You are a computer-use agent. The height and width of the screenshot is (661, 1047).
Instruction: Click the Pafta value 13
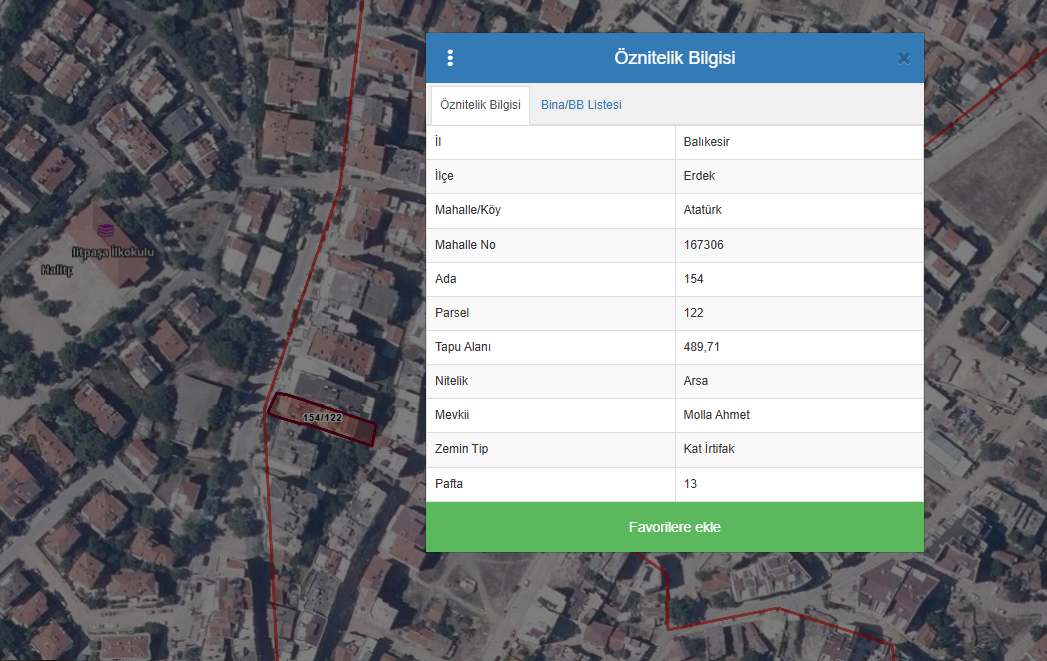[690, 484]
